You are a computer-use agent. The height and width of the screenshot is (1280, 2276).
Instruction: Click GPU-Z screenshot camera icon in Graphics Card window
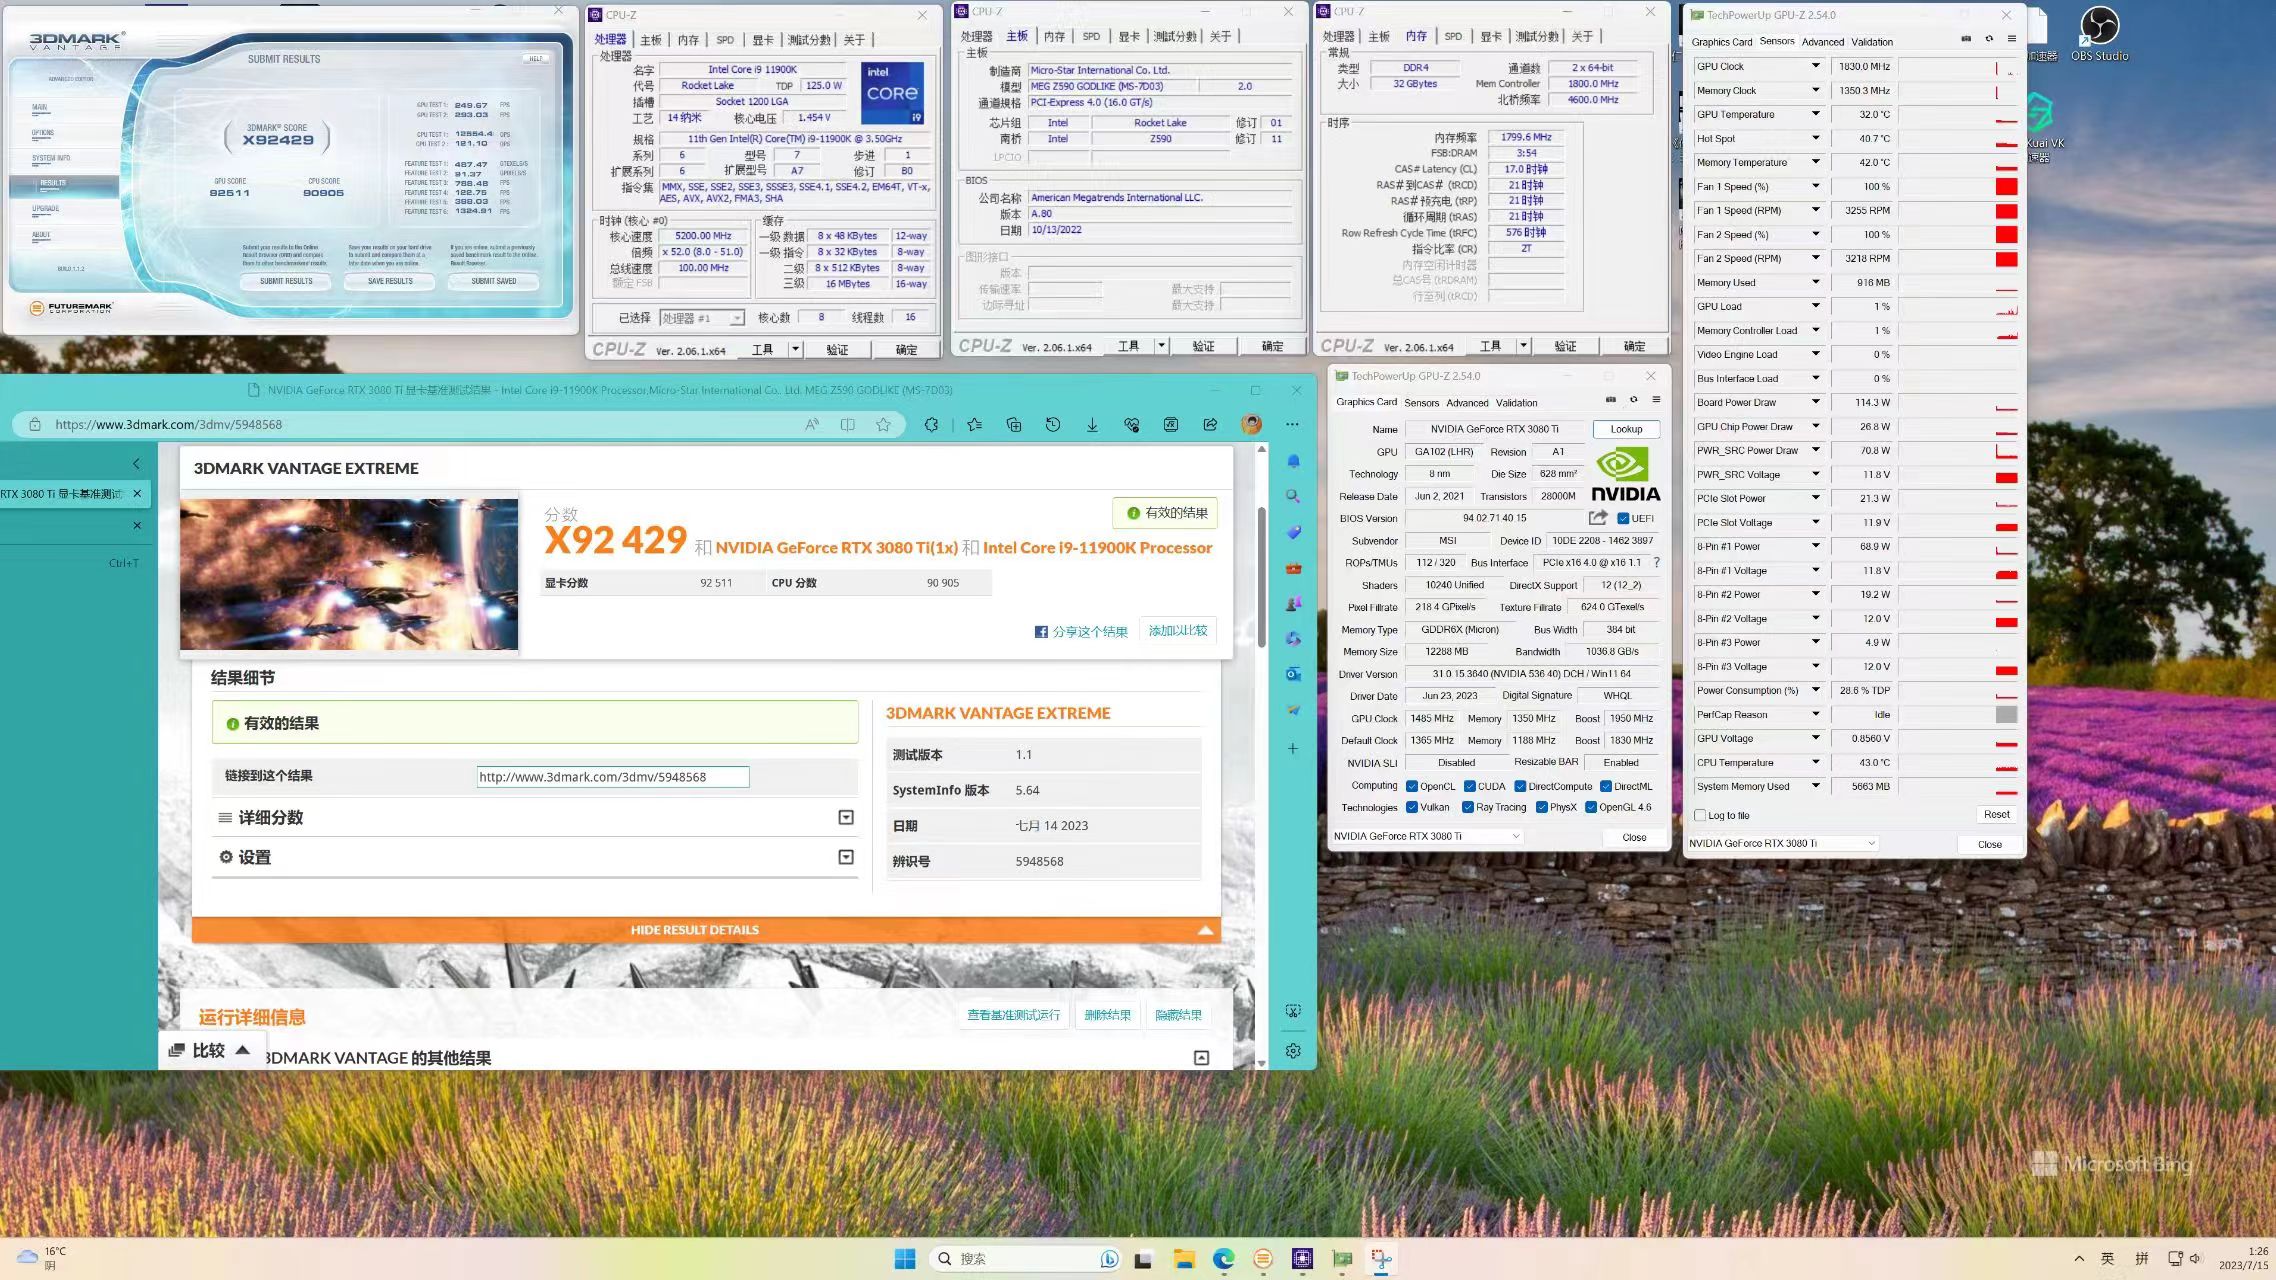coord(1610,400)
